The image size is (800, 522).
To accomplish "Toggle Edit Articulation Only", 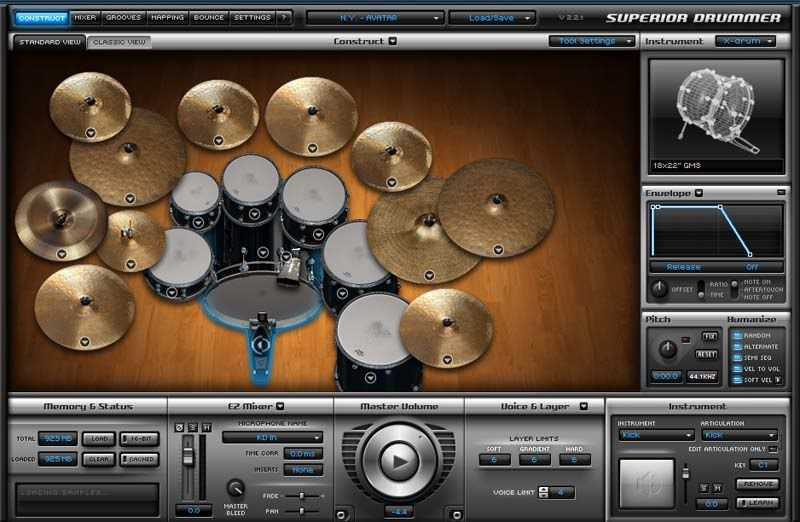I will click(x=773, y=449).
